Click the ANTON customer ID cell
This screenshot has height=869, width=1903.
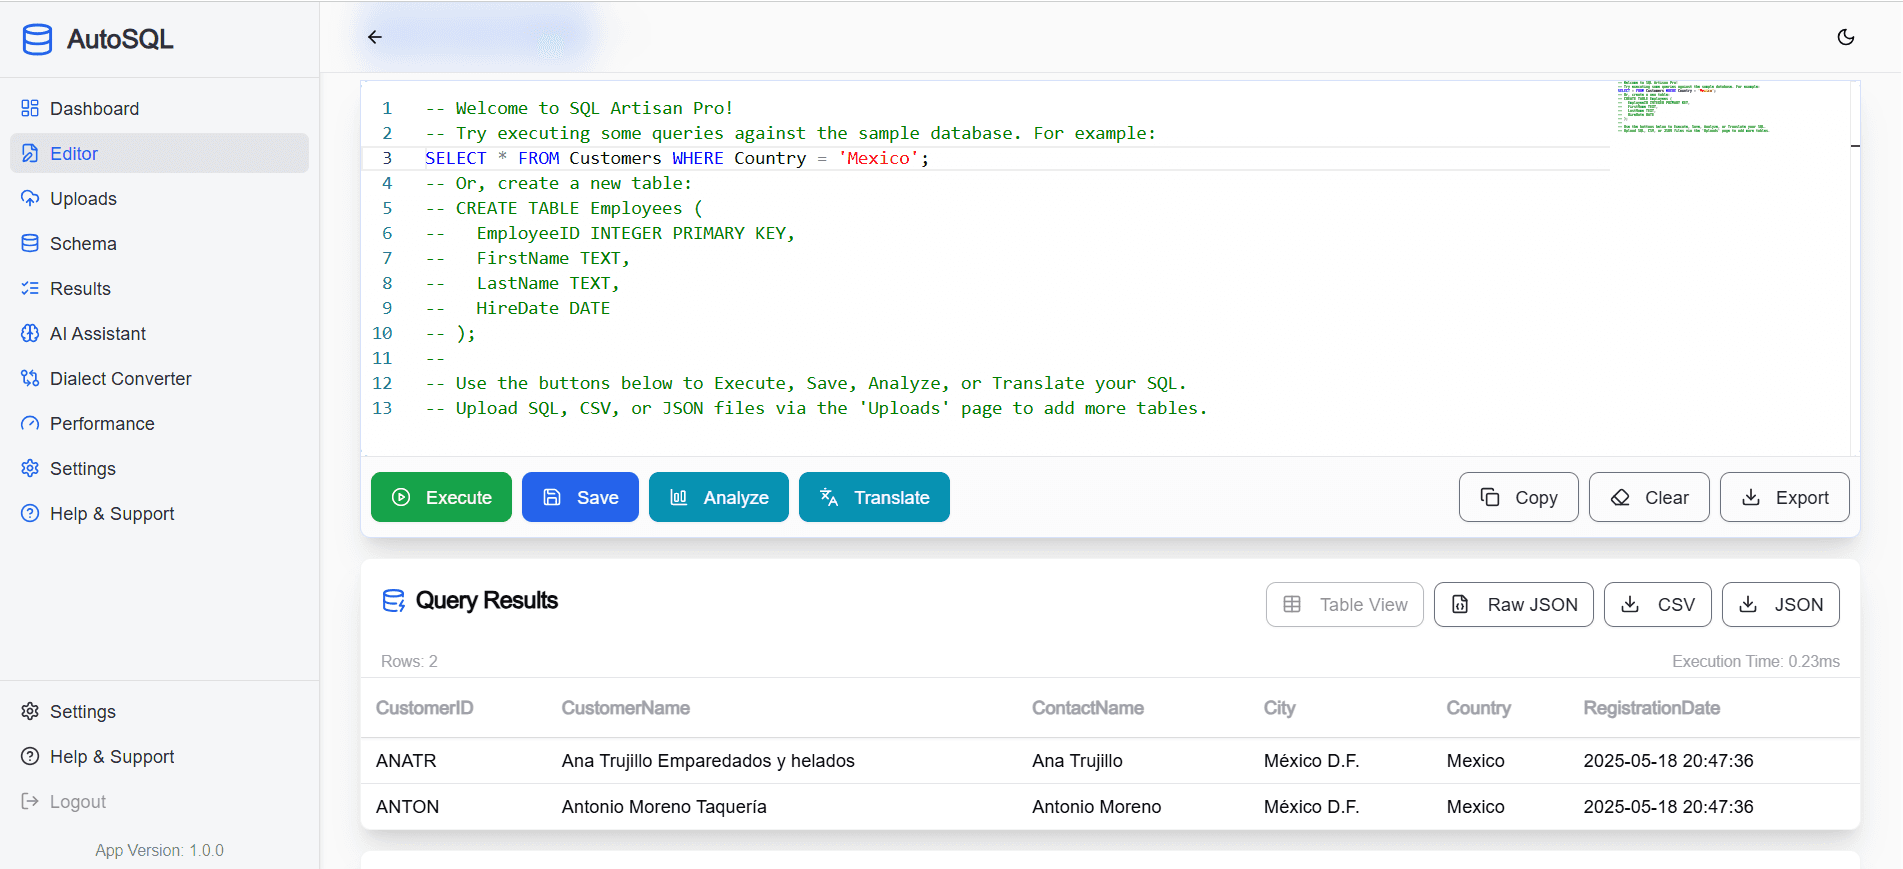click(x=407, y=807)
